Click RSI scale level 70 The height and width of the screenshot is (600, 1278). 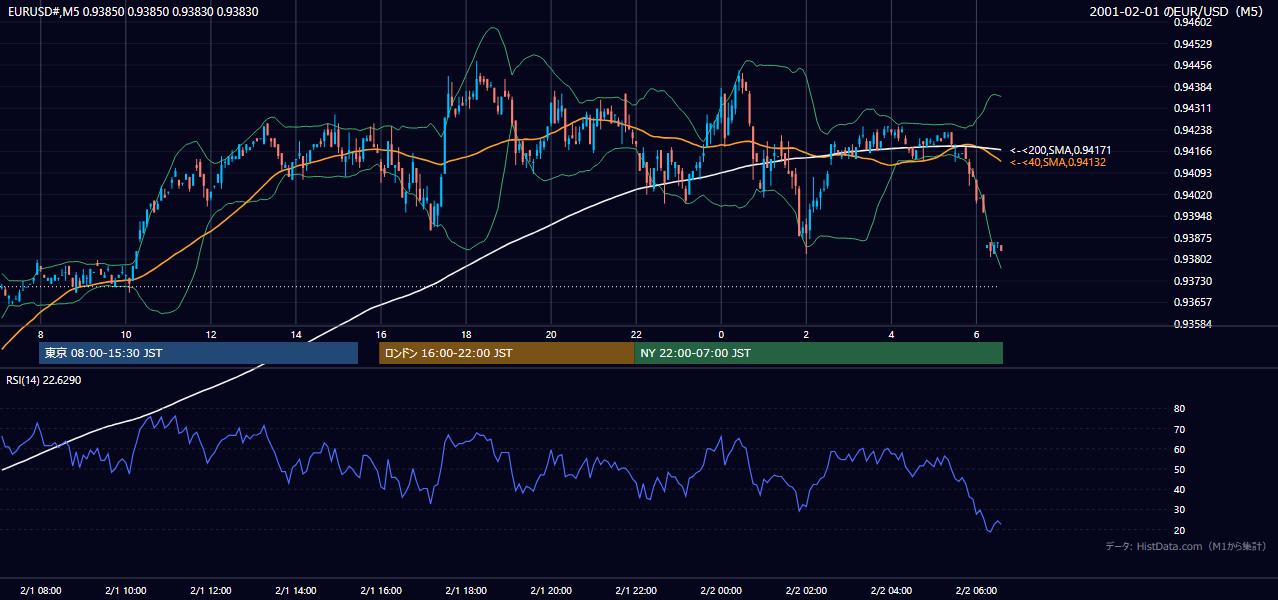click(x=1179, y=429)
